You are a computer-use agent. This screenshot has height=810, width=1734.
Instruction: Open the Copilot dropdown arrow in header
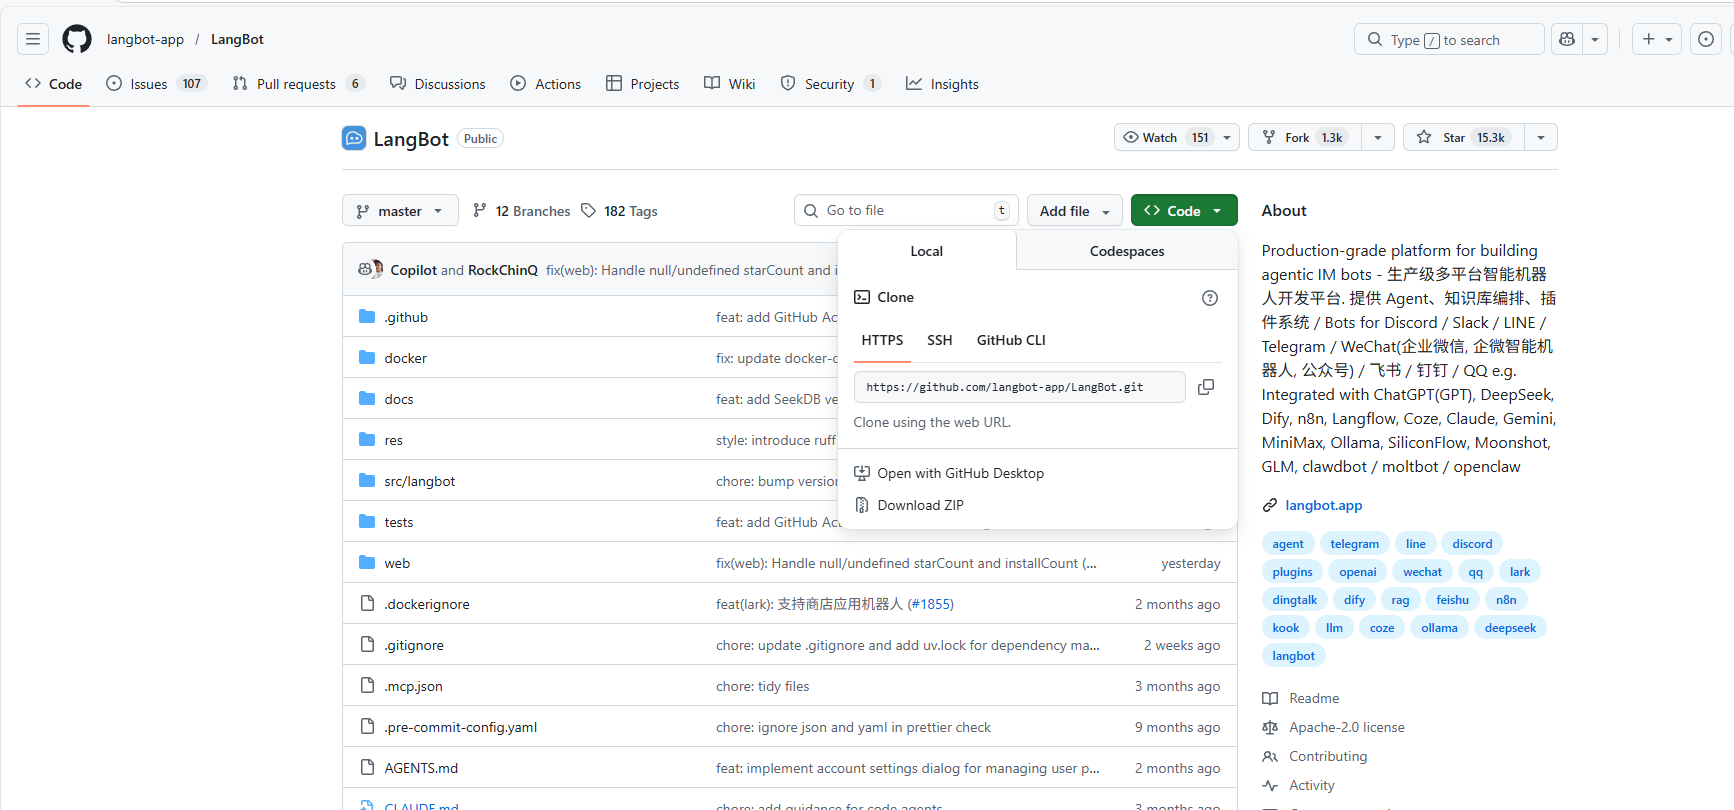[x=1595, y=39]
